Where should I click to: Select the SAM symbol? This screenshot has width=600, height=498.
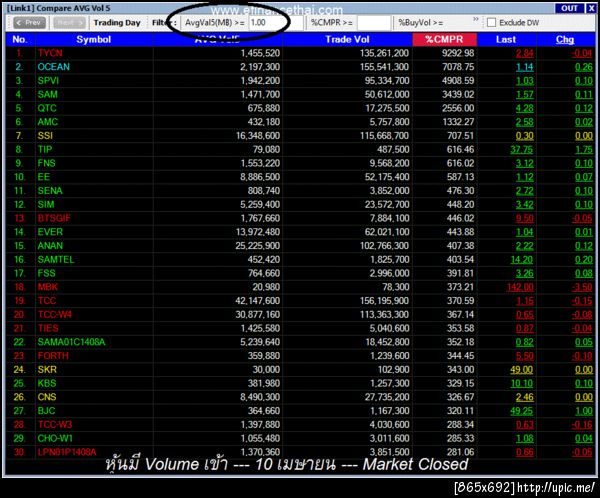(47, 95)
